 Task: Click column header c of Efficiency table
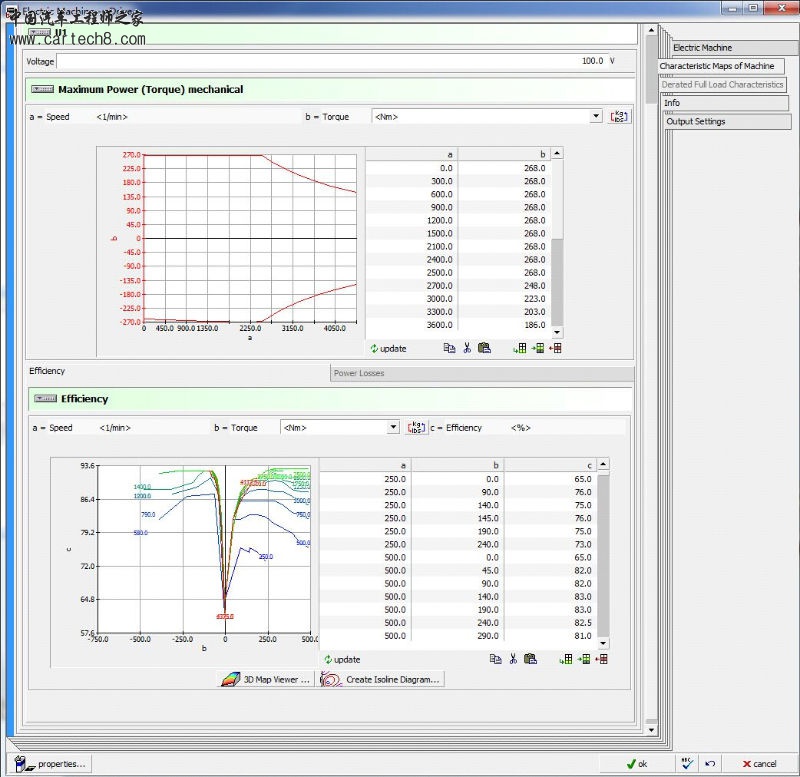coord(550,465)
